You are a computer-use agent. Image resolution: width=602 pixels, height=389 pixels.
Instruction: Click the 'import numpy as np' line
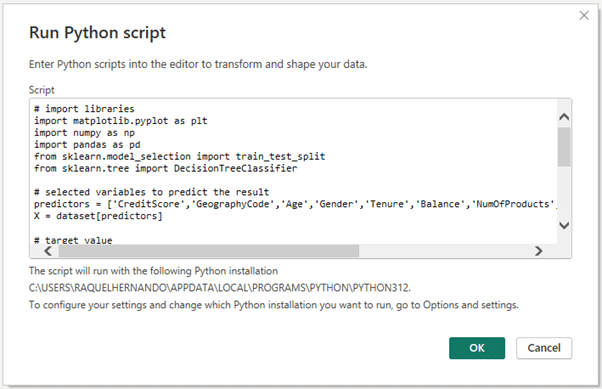[x=84, y=133]
